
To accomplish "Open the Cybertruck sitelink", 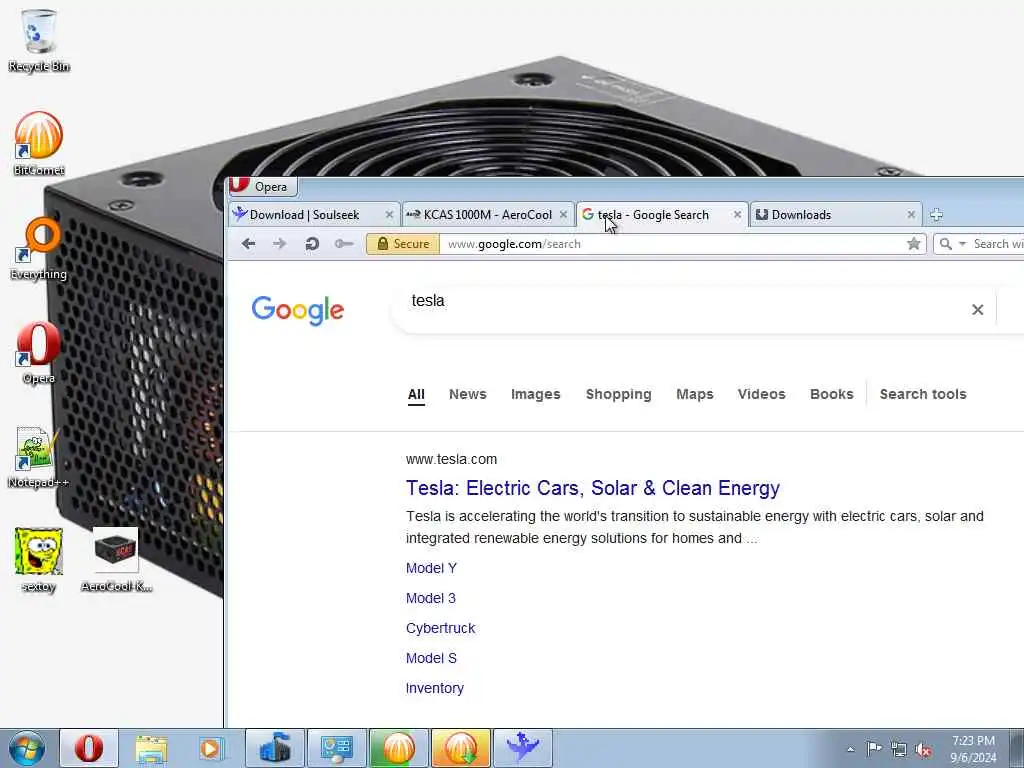I will [x=440, y=628].
